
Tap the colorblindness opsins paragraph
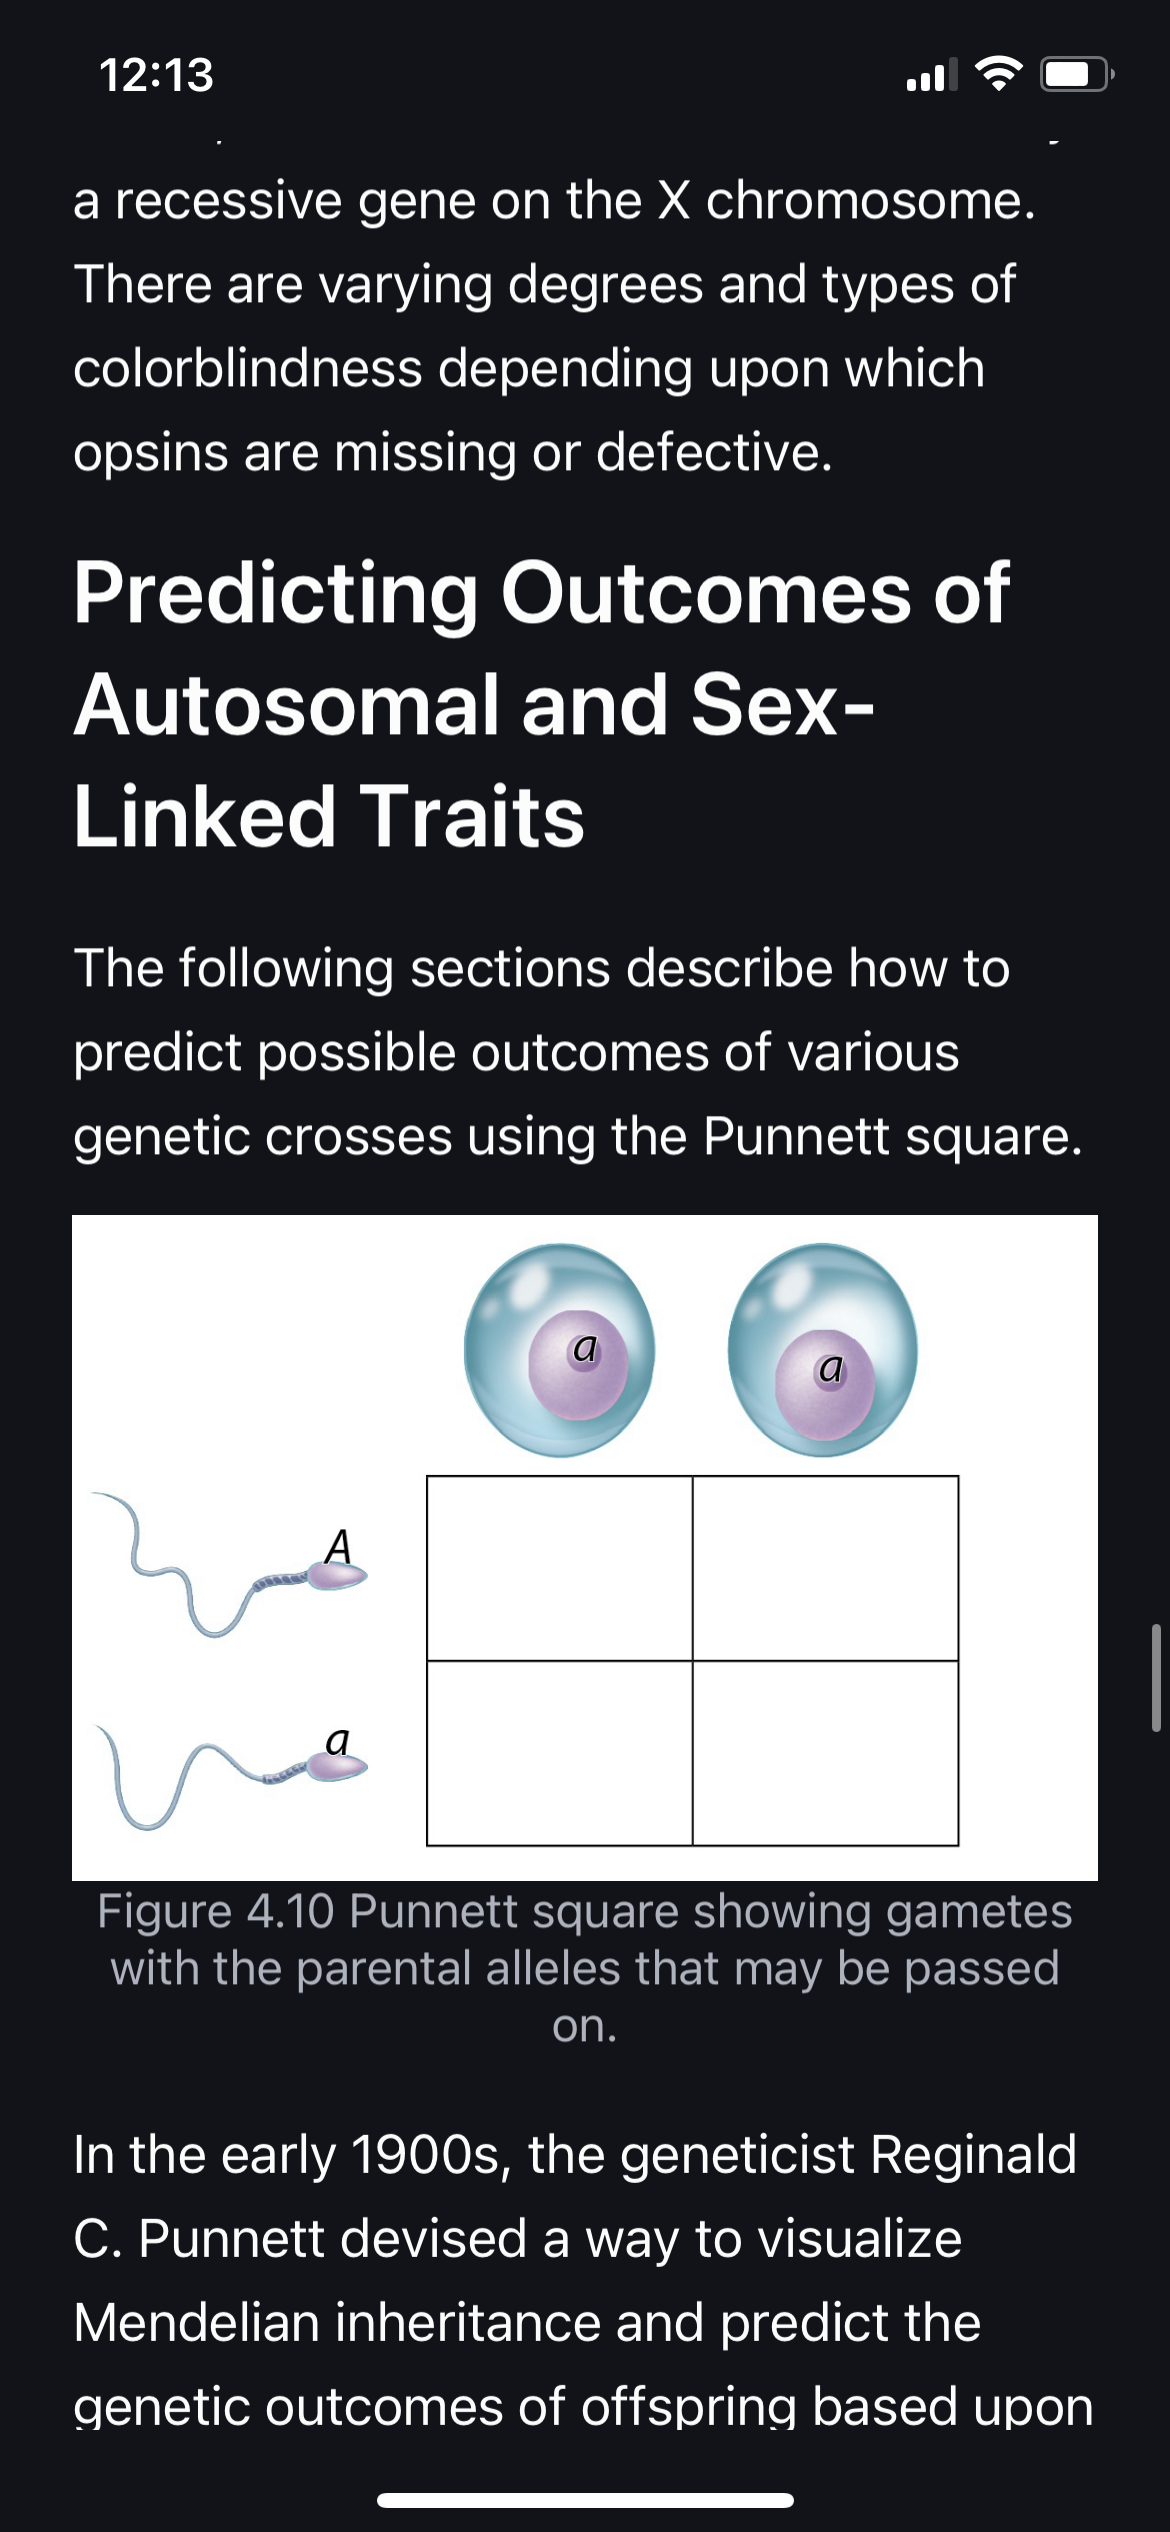554,326
